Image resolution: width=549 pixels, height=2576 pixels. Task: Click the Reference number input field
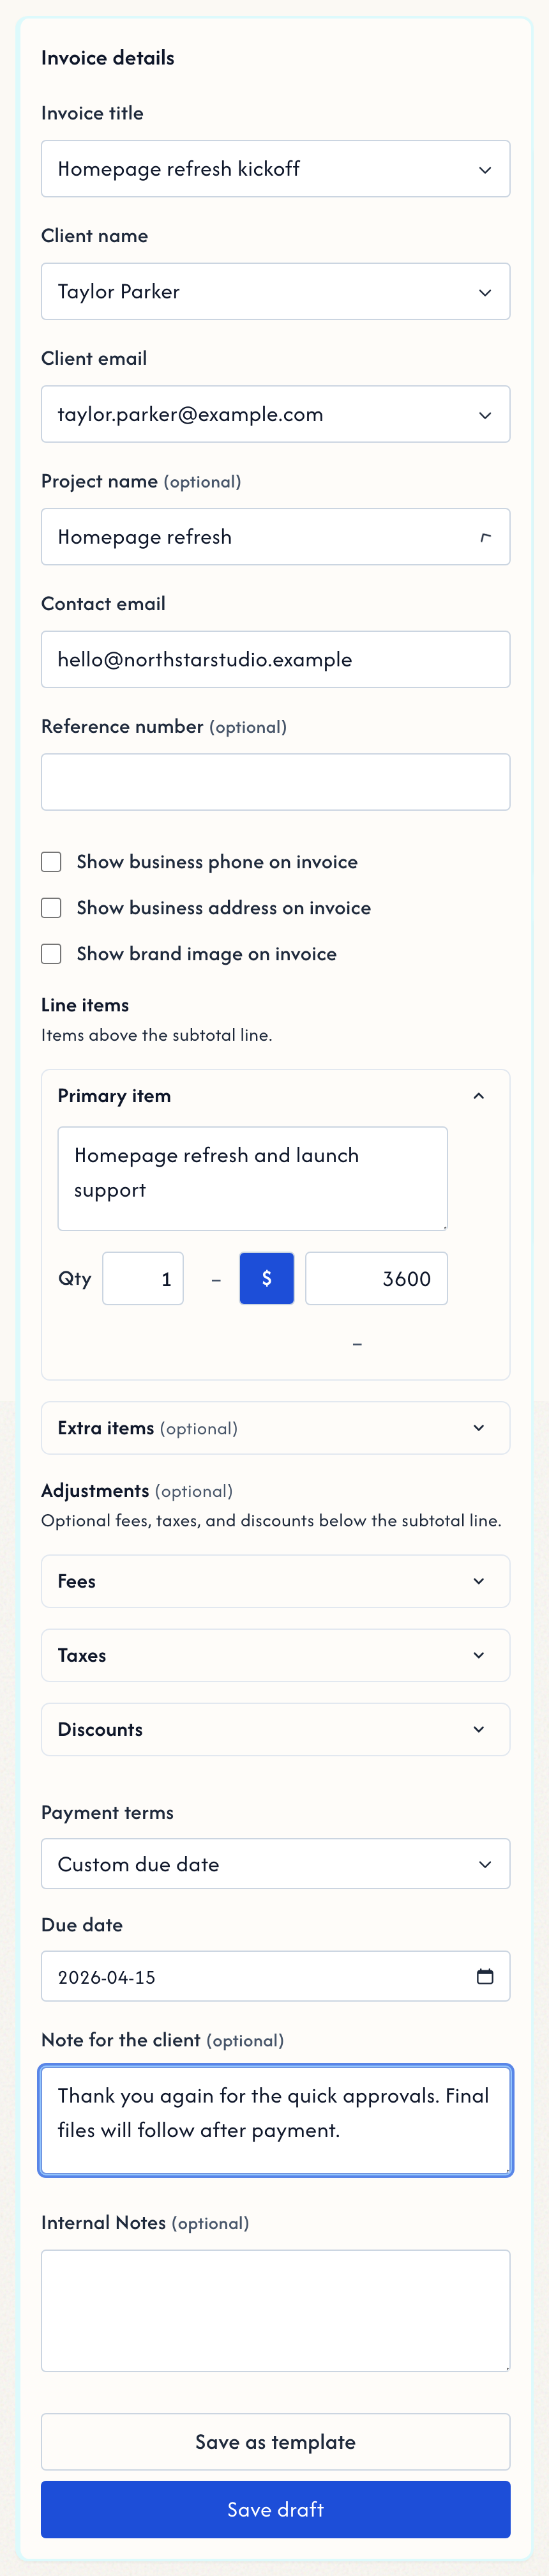pos(276,782)
